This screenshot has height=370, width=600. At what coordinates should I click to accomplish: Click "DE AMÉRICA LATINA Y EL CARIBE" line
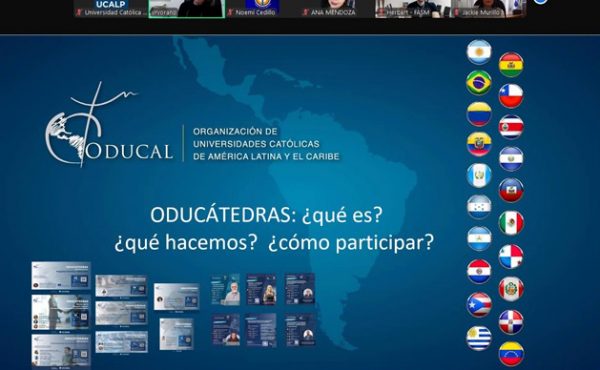point(266,156)
